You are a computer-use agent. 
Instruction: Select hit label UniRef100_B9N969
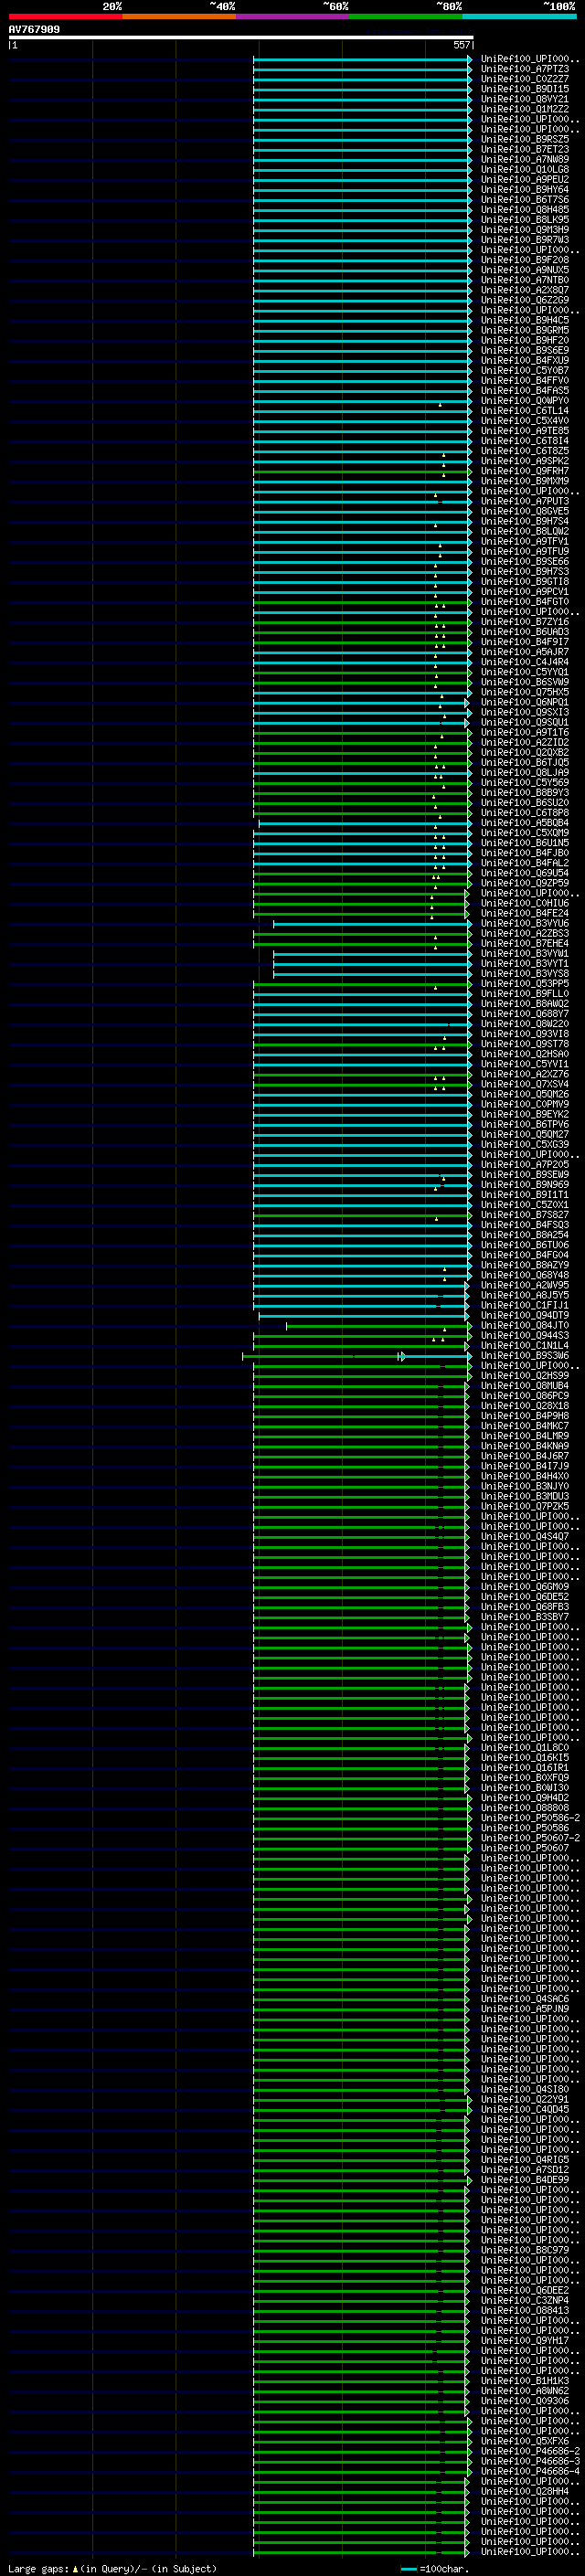point(524,1185)
